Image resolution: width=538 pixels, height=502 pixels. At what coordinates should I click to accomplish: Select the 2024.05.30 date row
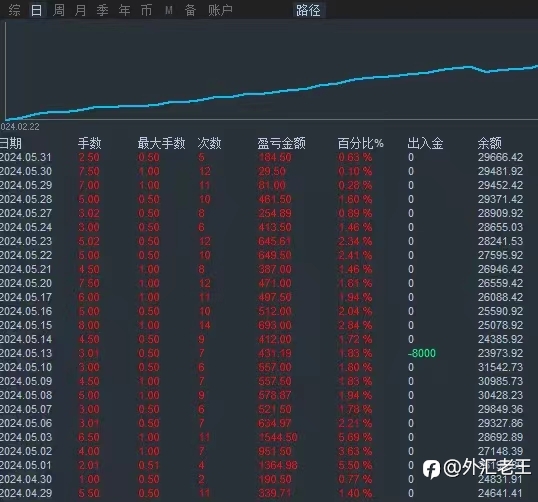coord(26,171)
